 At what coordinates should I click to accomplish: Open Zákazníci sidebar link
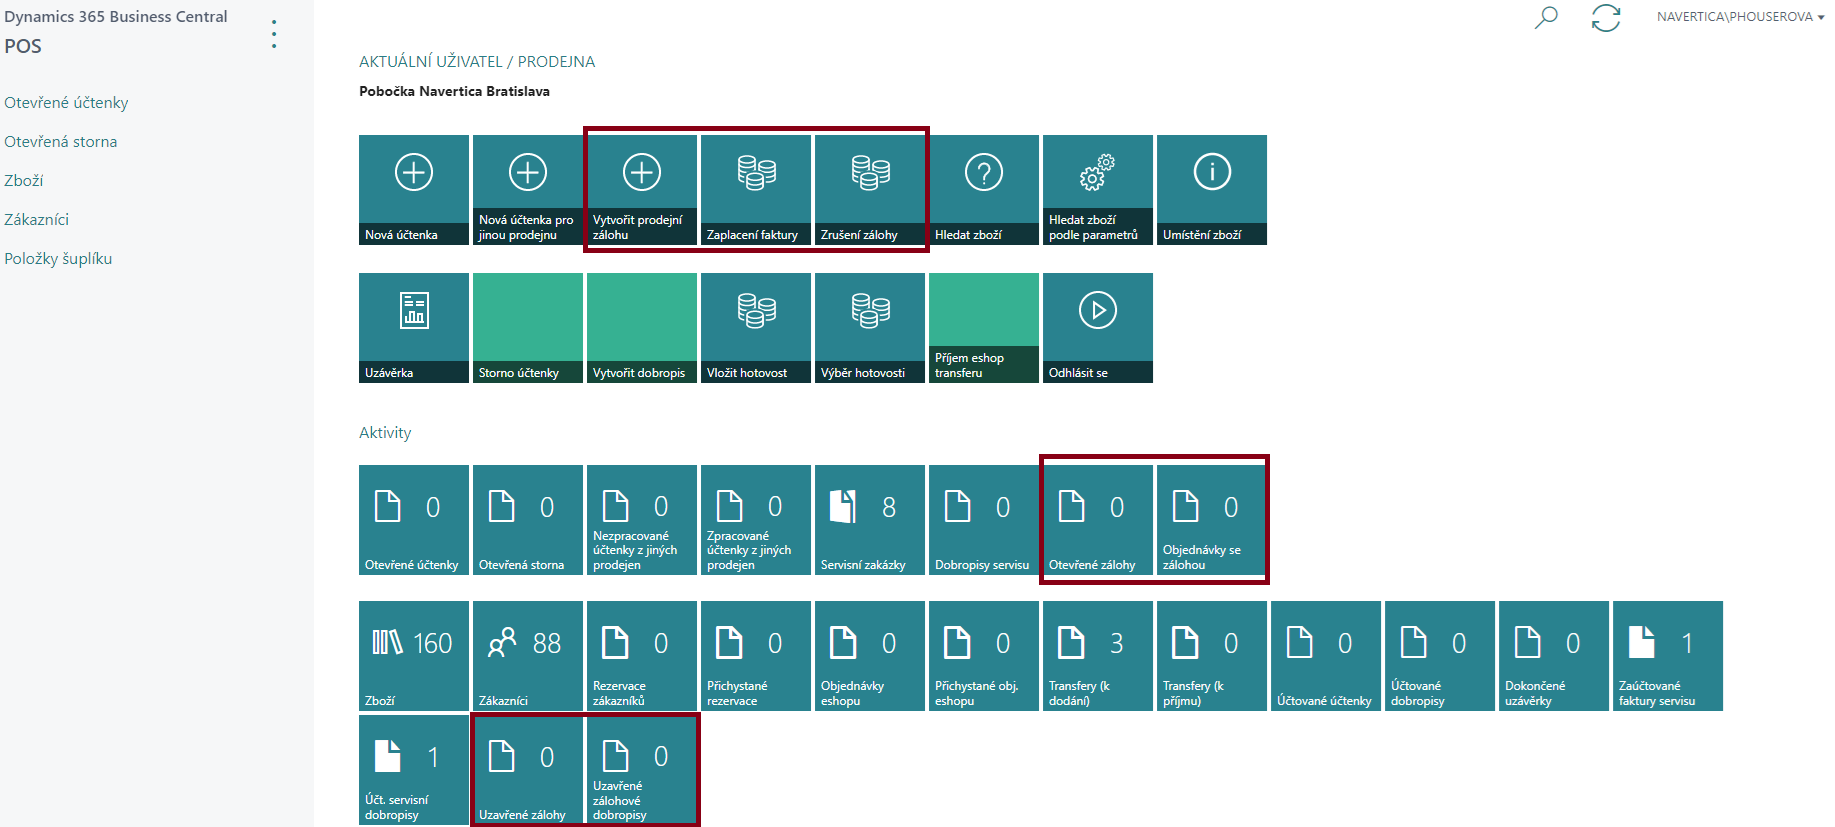pos(37,219)
